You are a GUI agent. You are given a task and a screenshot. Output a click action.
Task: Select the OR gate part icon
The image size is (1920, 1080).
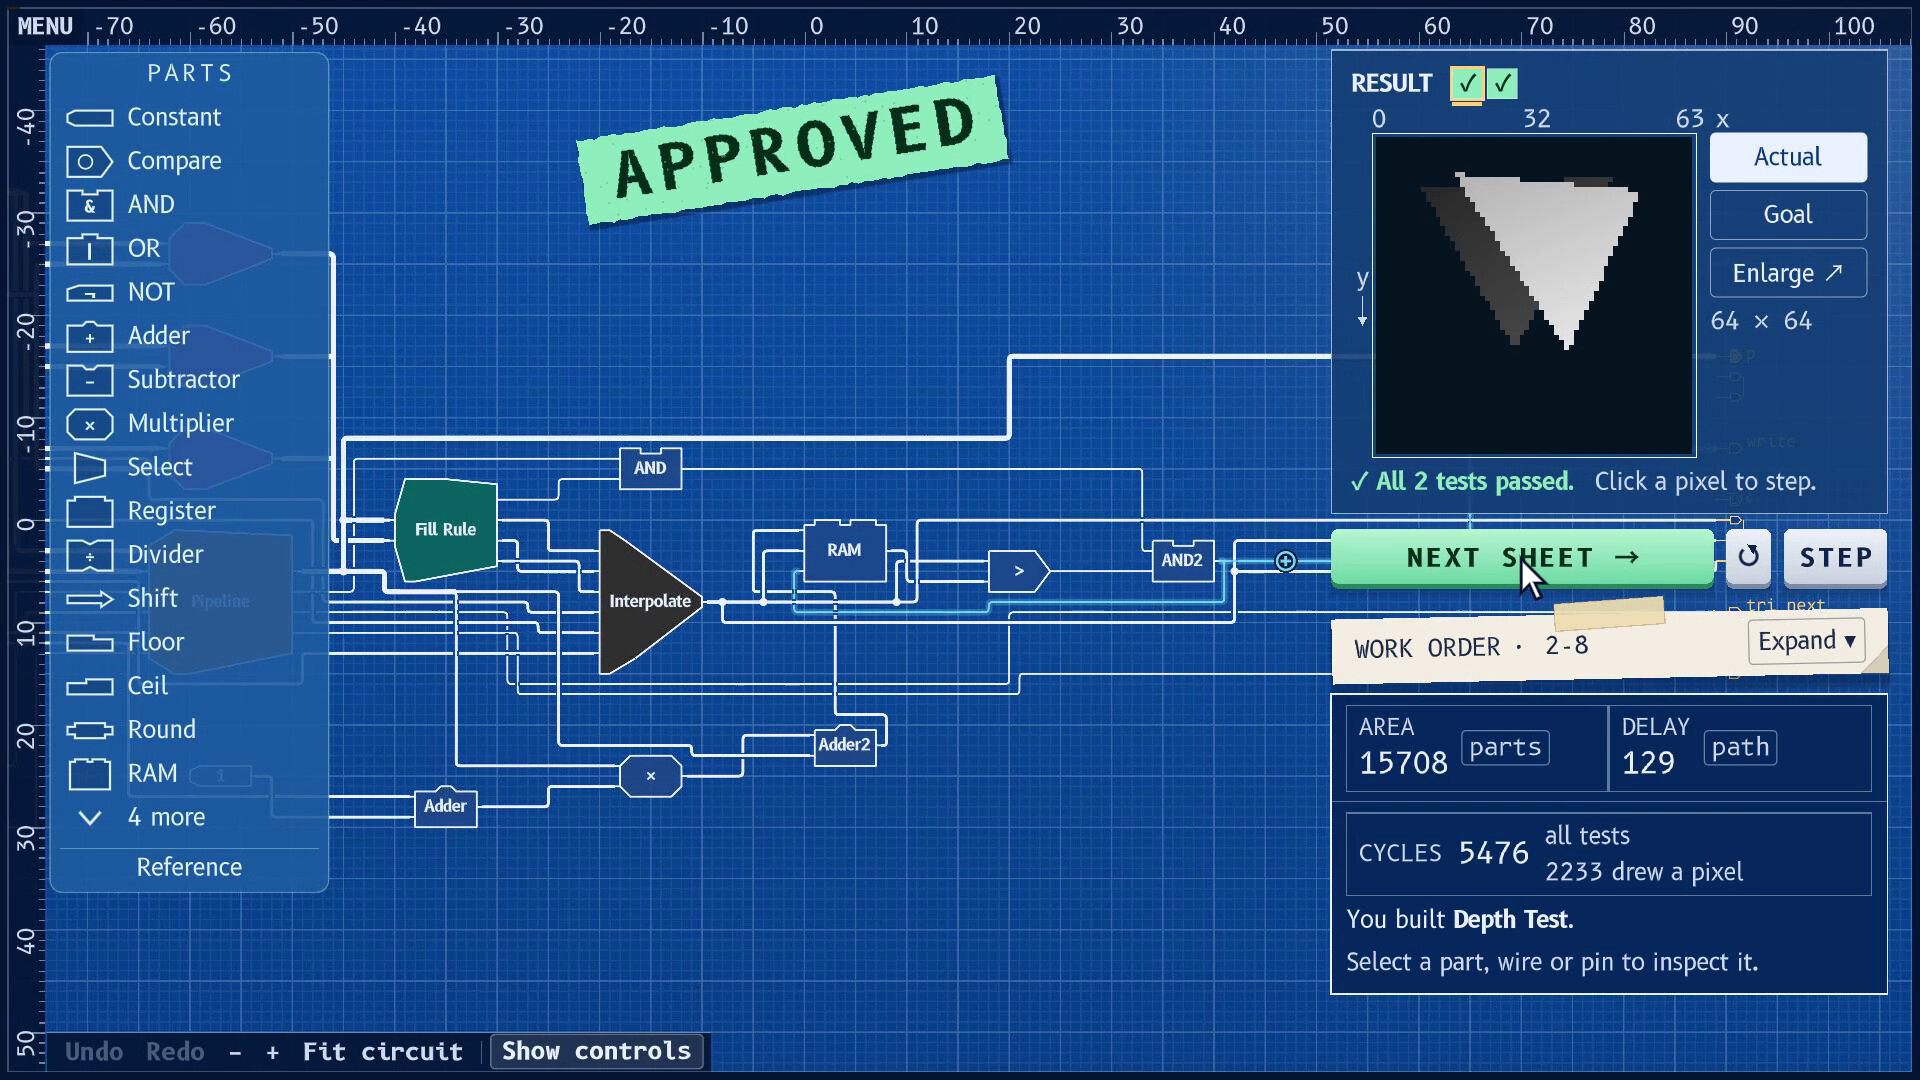pyautogui.click(x=89, y=249)
